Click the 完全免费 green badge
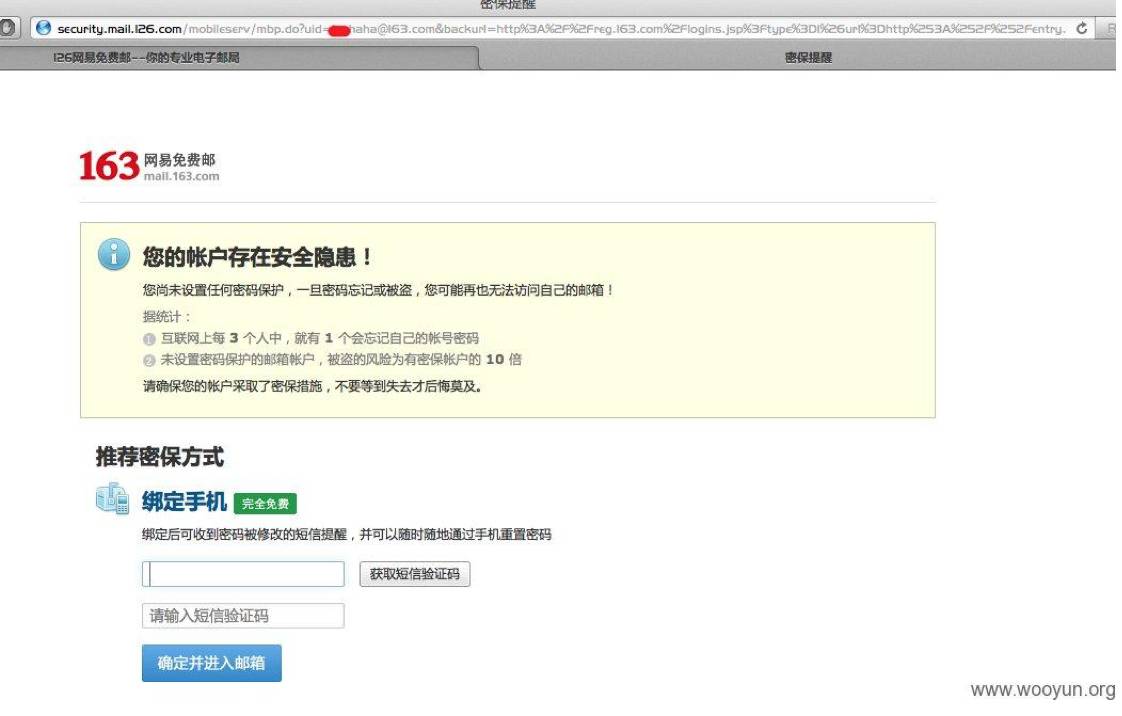The height and width of the screenshot is (716, 1122). tap(265, 504)
